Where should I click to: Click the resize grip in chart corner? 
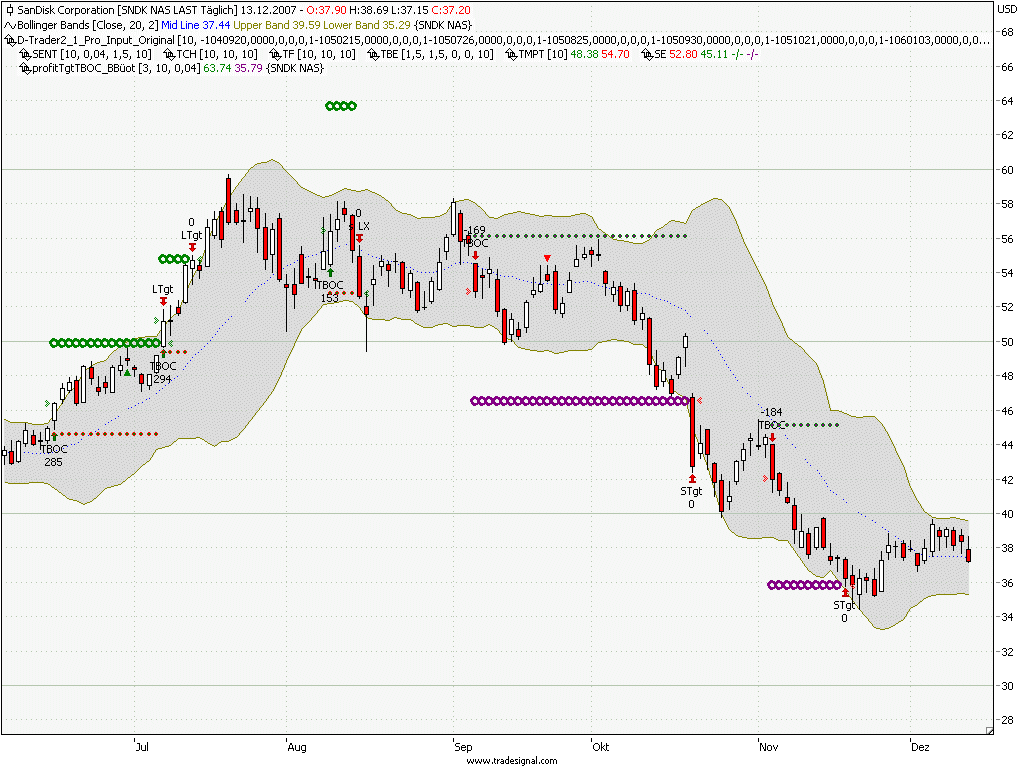(x=989, y=731)
